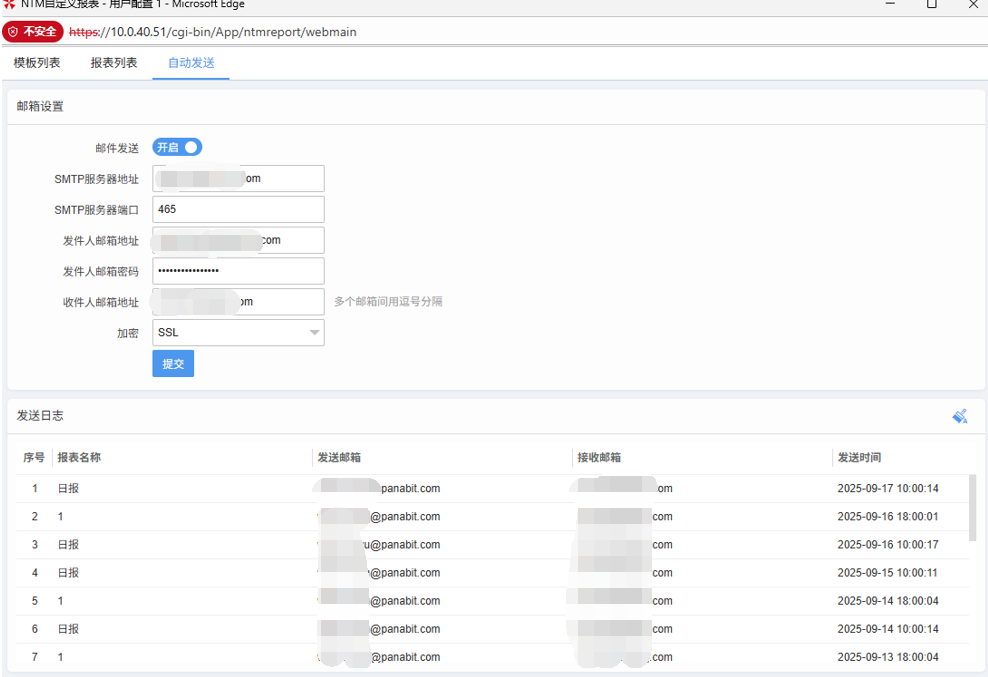This screenshot has height=677, width=988.
Task: Focus the SMTP服务器端口 field showing 465
Action: (238, 209)
